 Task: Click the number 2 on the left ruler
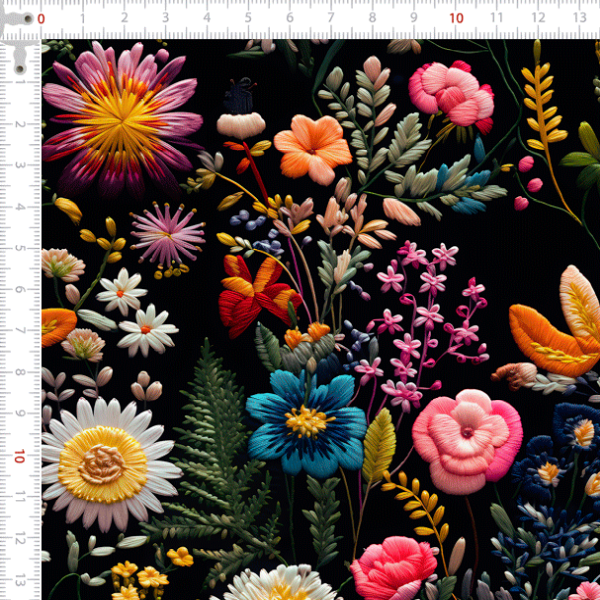pyautogui.click(x=20, y=124)
